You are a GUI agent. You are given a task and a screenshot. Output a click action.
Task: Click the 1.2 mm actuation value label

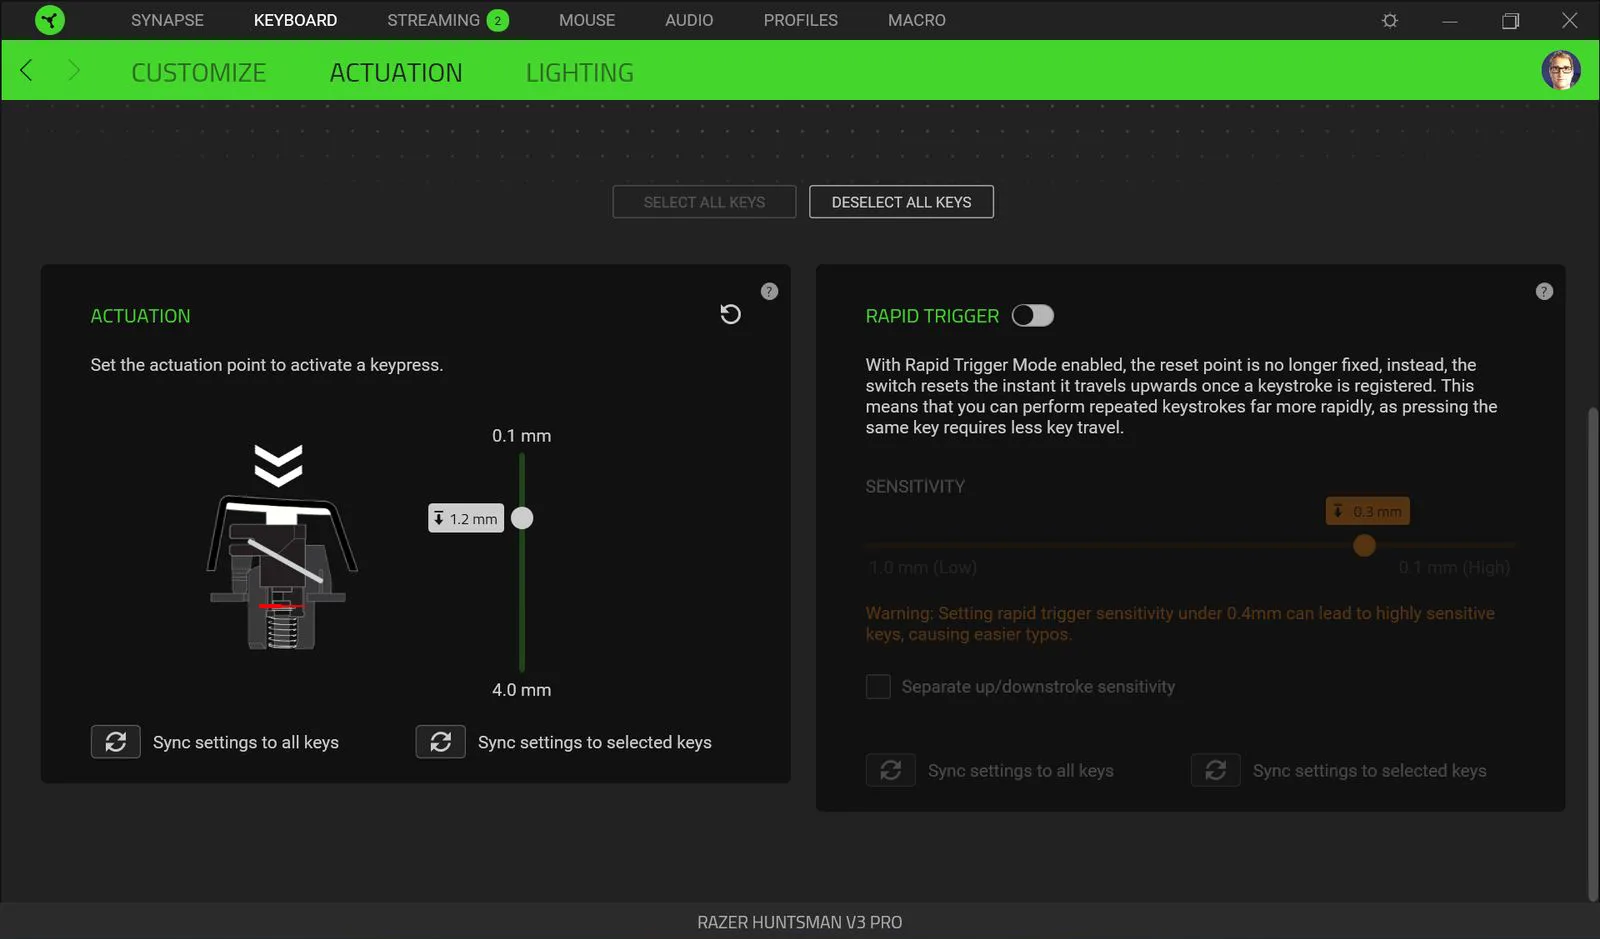pyautogui.click(x=466, y=518)
